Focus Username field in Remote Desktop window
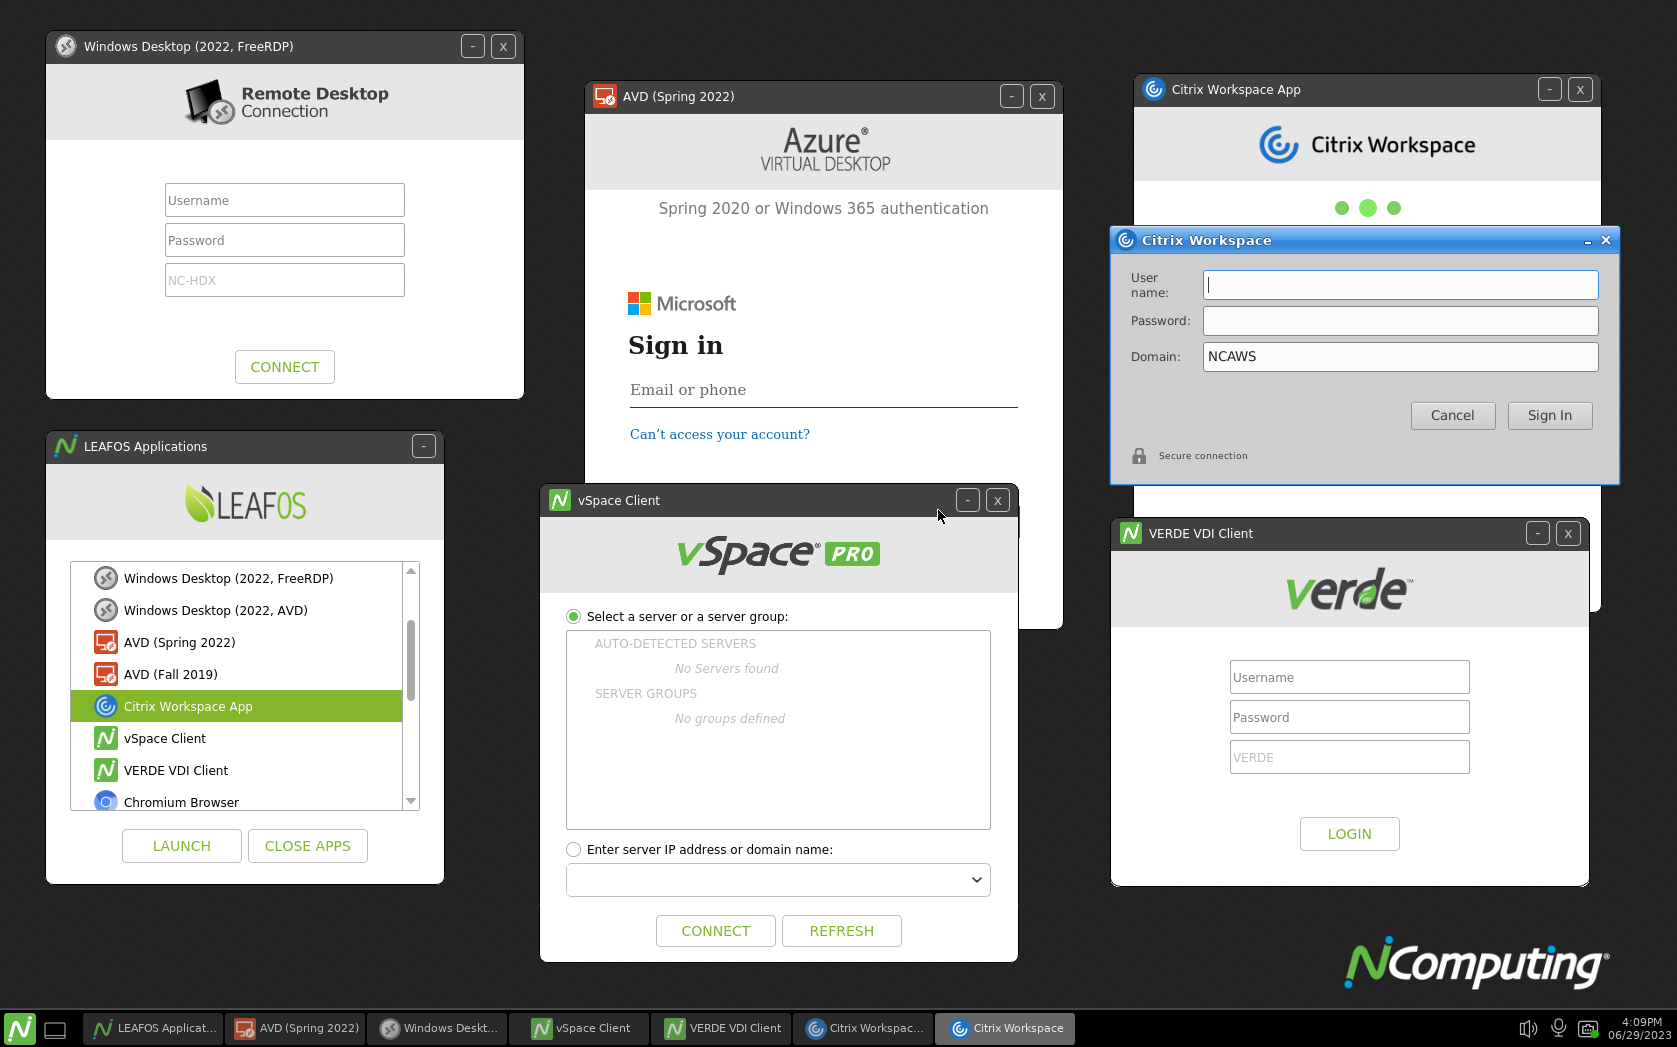The image size is (1677, 1047). click(285, 200)
